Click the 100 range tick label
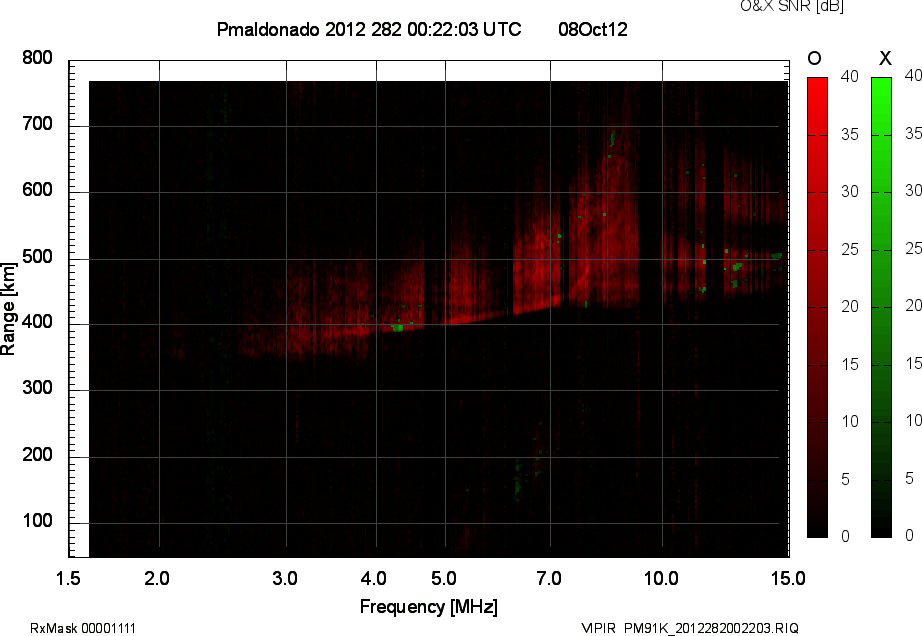This screenshot has height=636, width=922. point(38,521)
